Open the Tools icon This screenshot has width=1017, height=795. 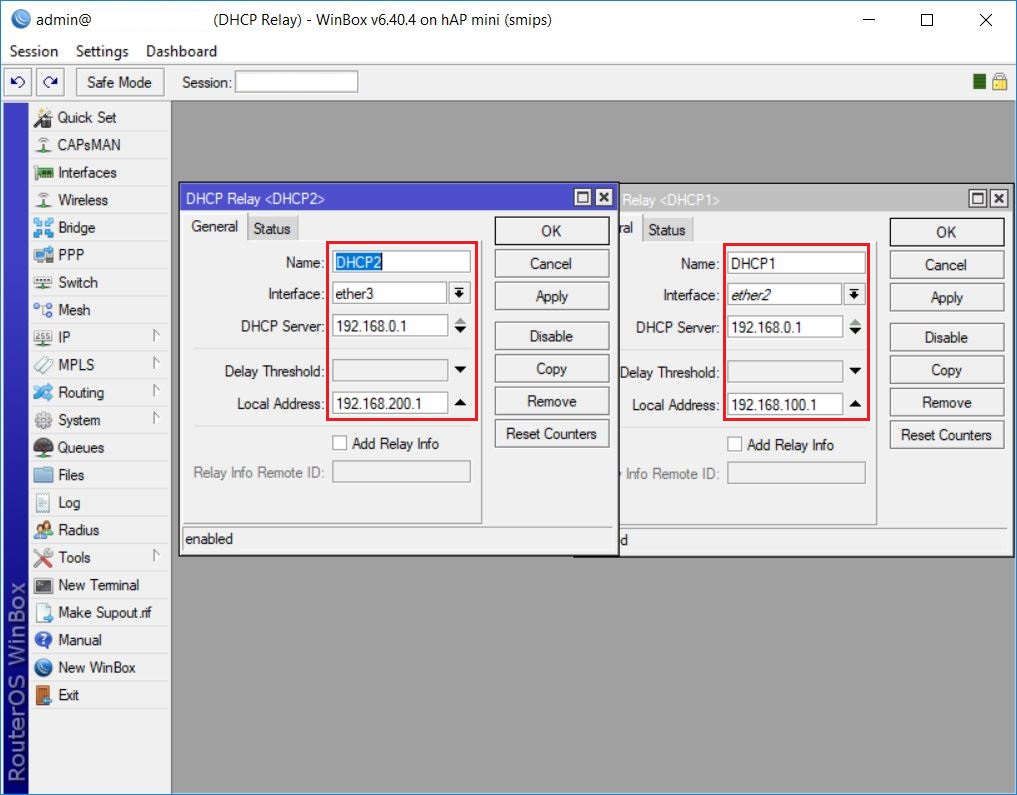(x=43, y=558)
